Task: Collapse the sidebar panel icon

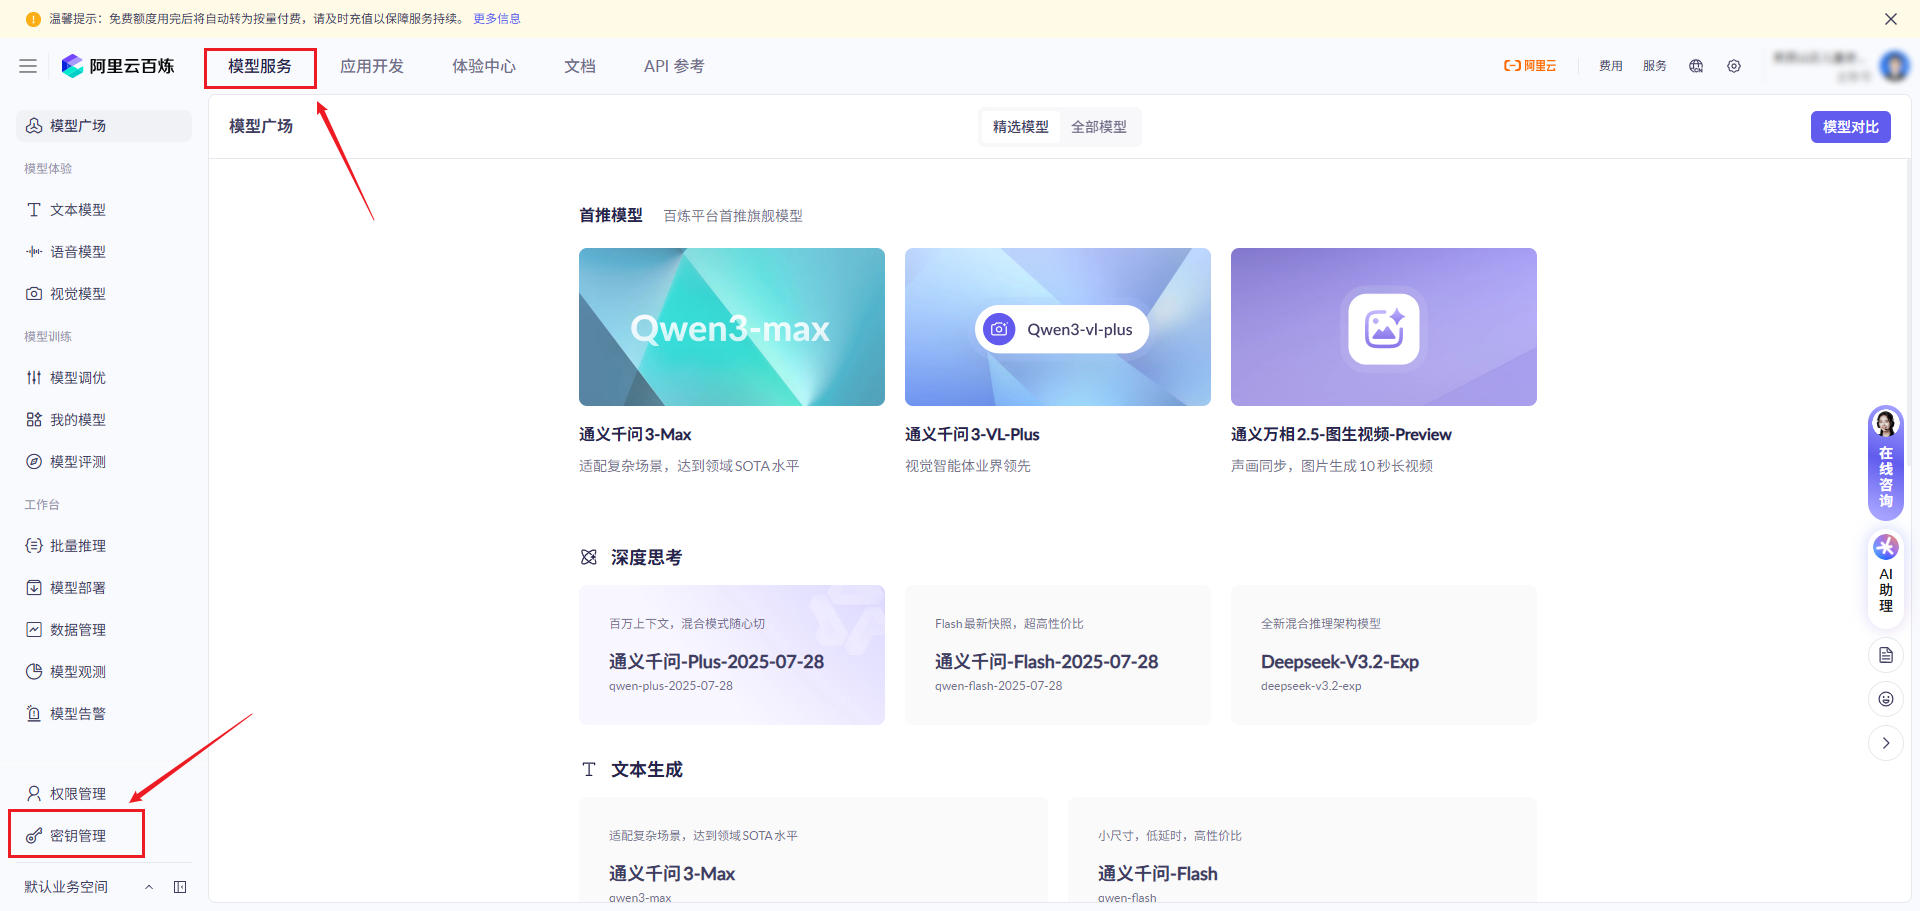Action: (x=180, y=887)
